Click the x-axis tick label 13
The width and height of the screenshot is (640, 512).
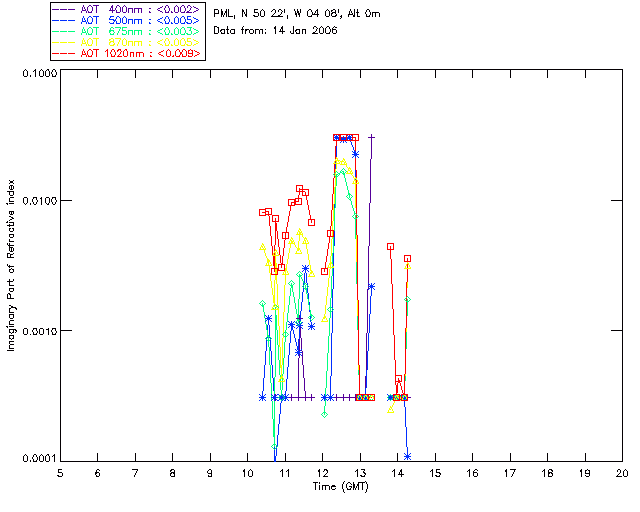[360, 473]
